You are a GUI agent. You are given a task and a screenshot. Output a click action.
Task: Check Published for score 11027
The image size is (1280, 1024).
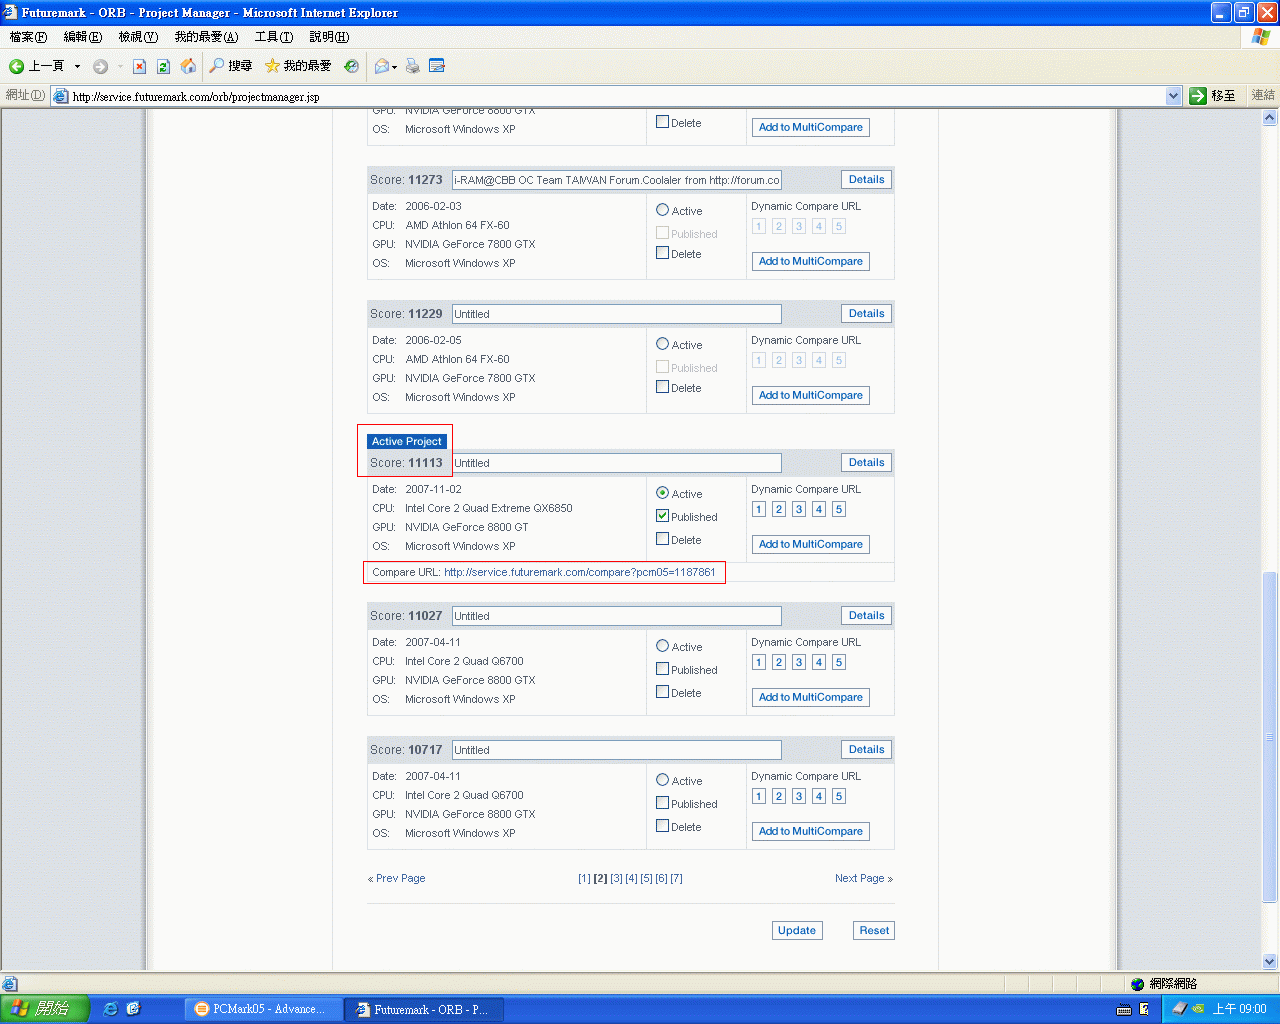click(x=662, y=669)
